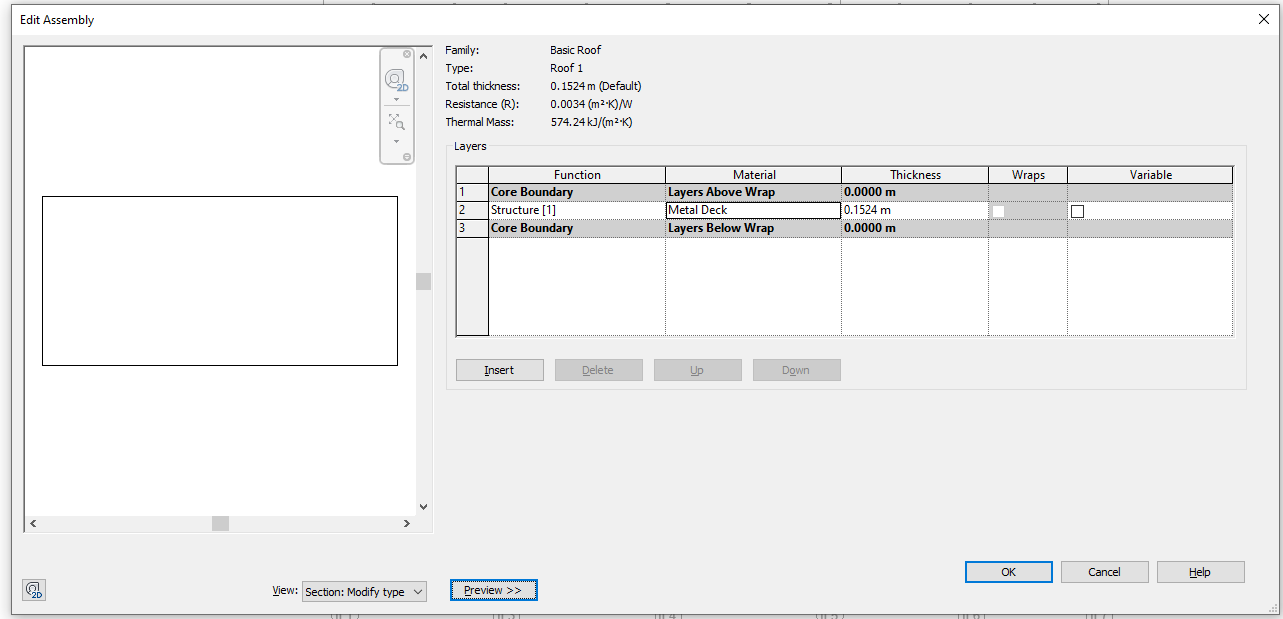This screenshot has width=1283, height=619.
Task: Select the Metal Deck material cell
Action: click(753, 210)
